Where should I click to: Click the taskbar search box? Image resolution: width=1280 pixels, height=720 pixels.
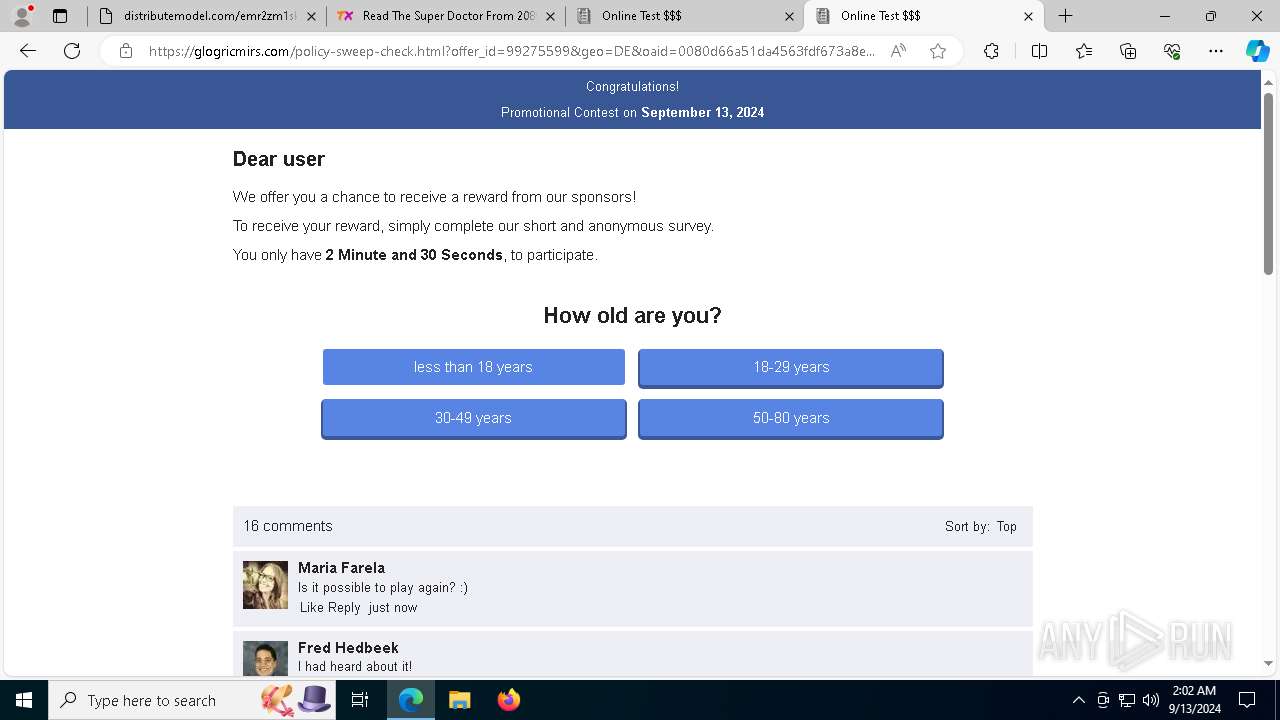click(193, 700)
